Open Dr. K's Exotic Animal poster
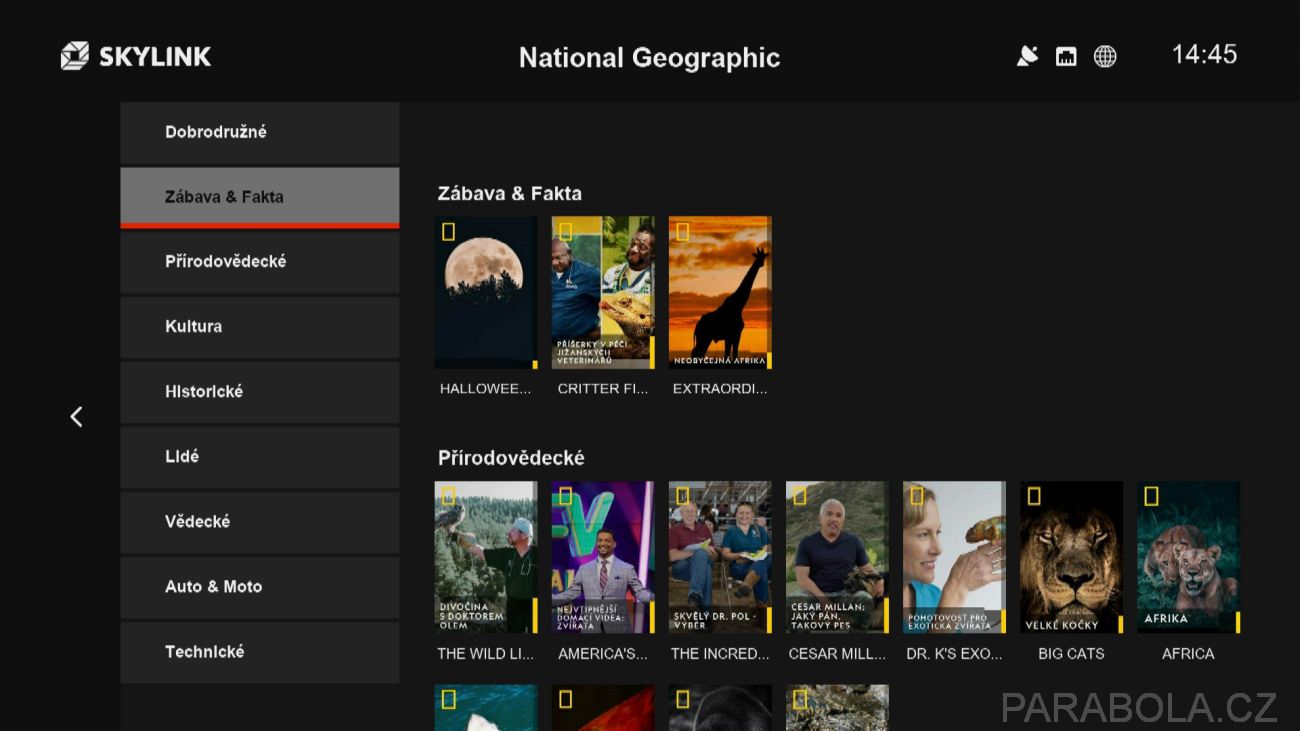Screen dimensions: 1300x731 click(954, 557)
